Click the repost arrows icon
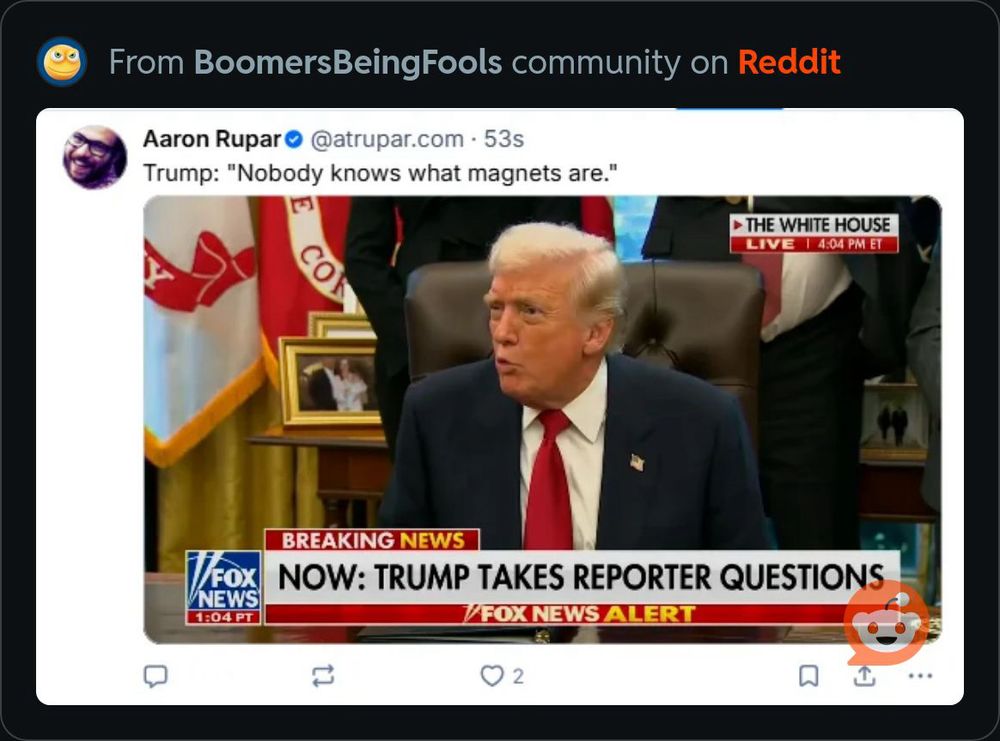 323,675
